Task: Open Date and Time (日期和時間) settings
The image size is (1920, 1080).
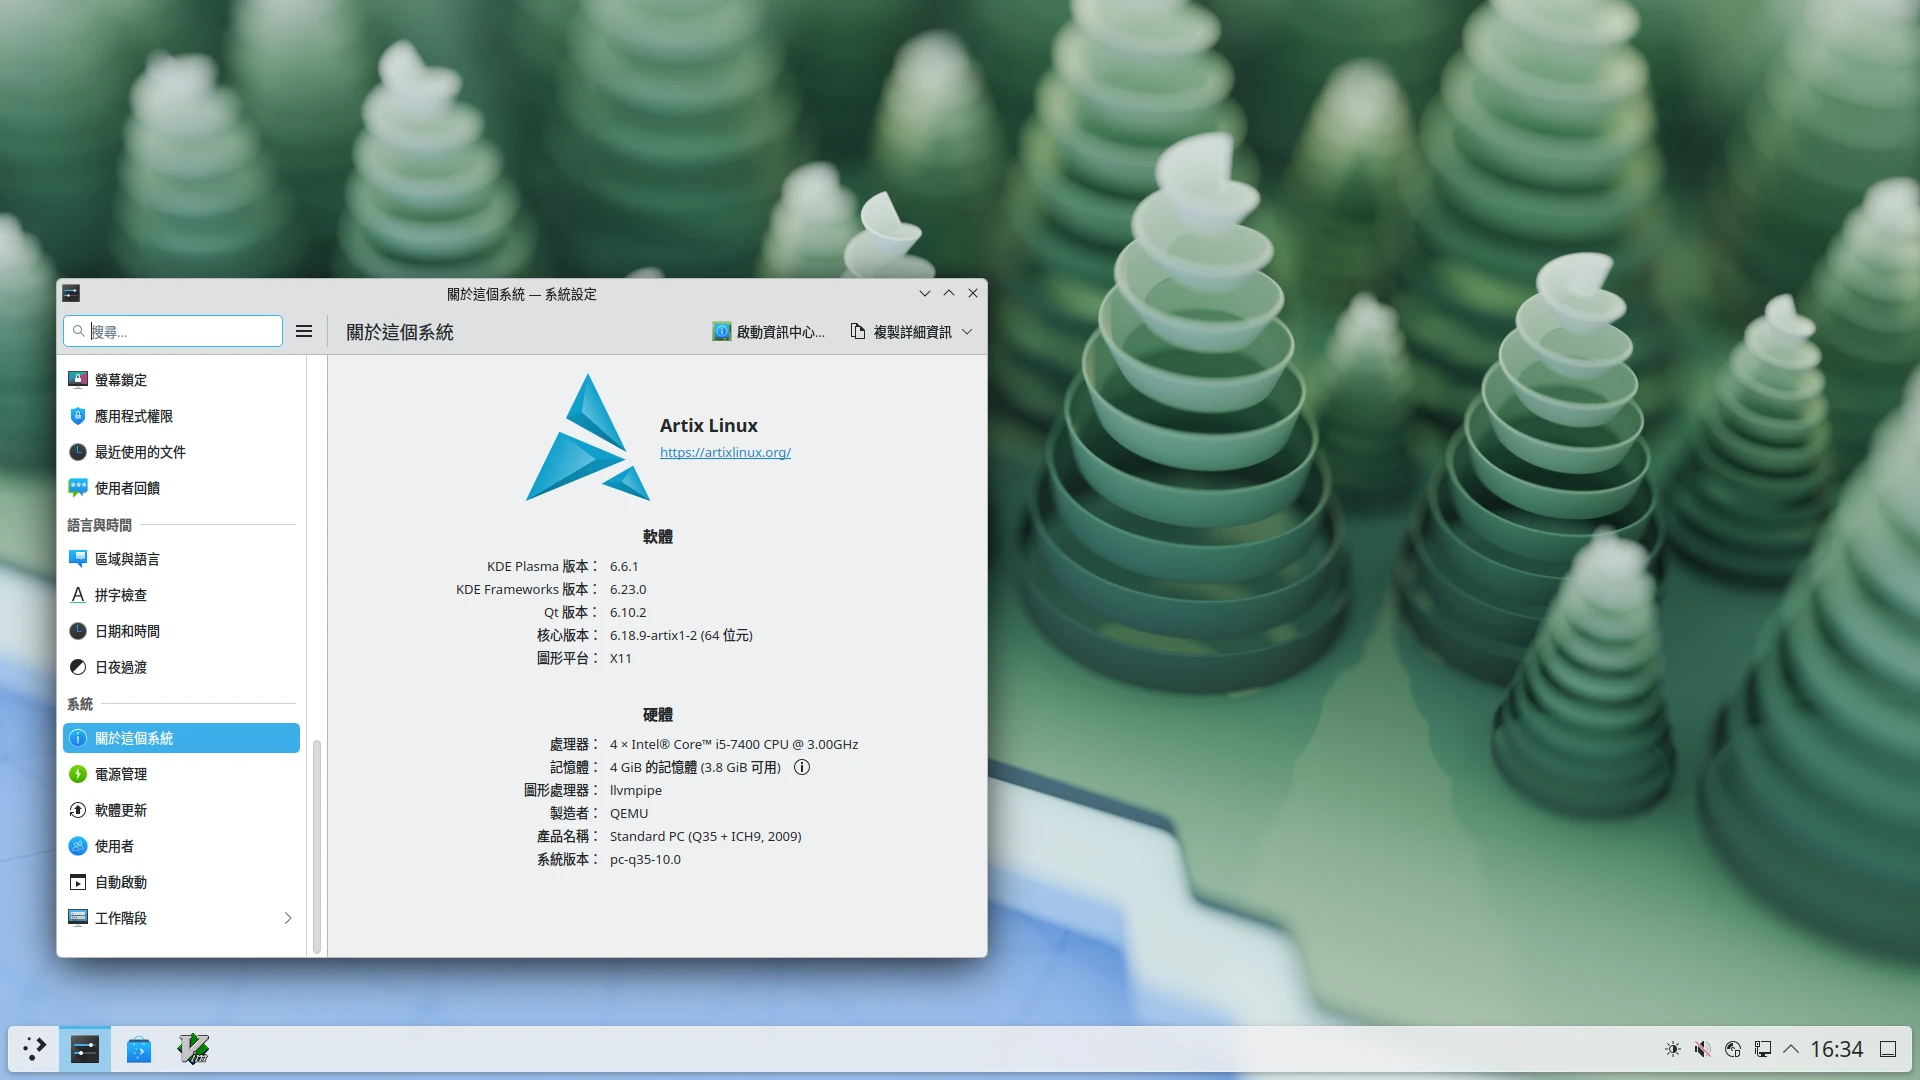Action: click(x=127, y=631)
